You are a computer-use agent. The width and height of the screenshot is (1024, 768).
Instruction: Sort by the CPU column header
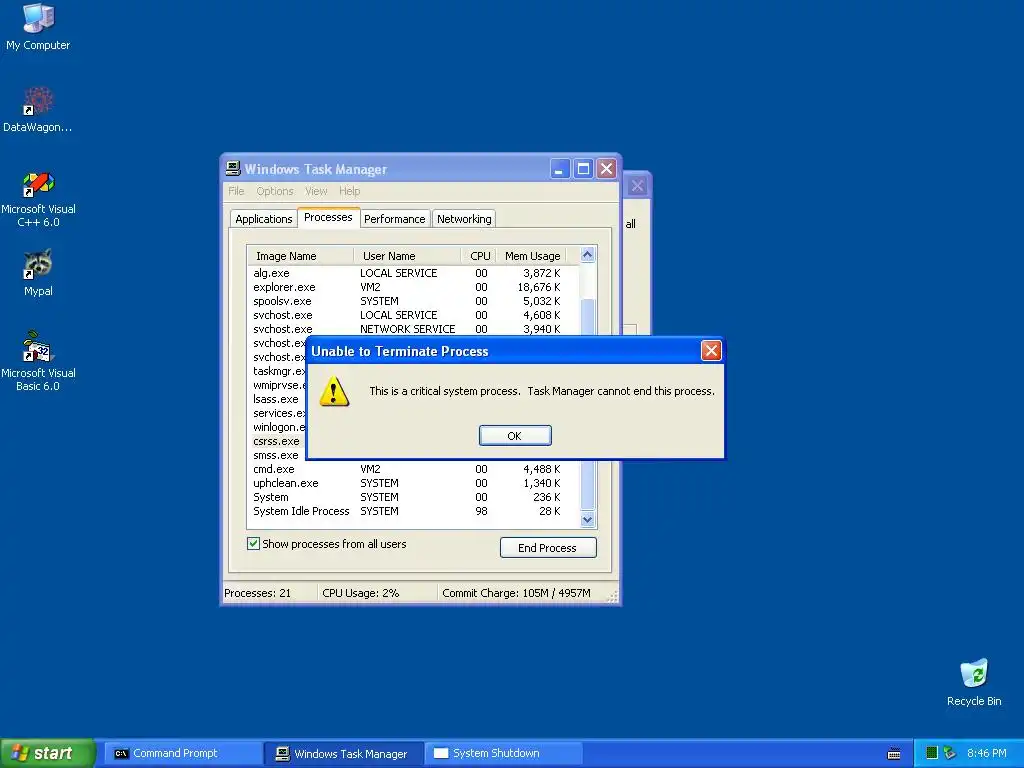click(479, 255)
